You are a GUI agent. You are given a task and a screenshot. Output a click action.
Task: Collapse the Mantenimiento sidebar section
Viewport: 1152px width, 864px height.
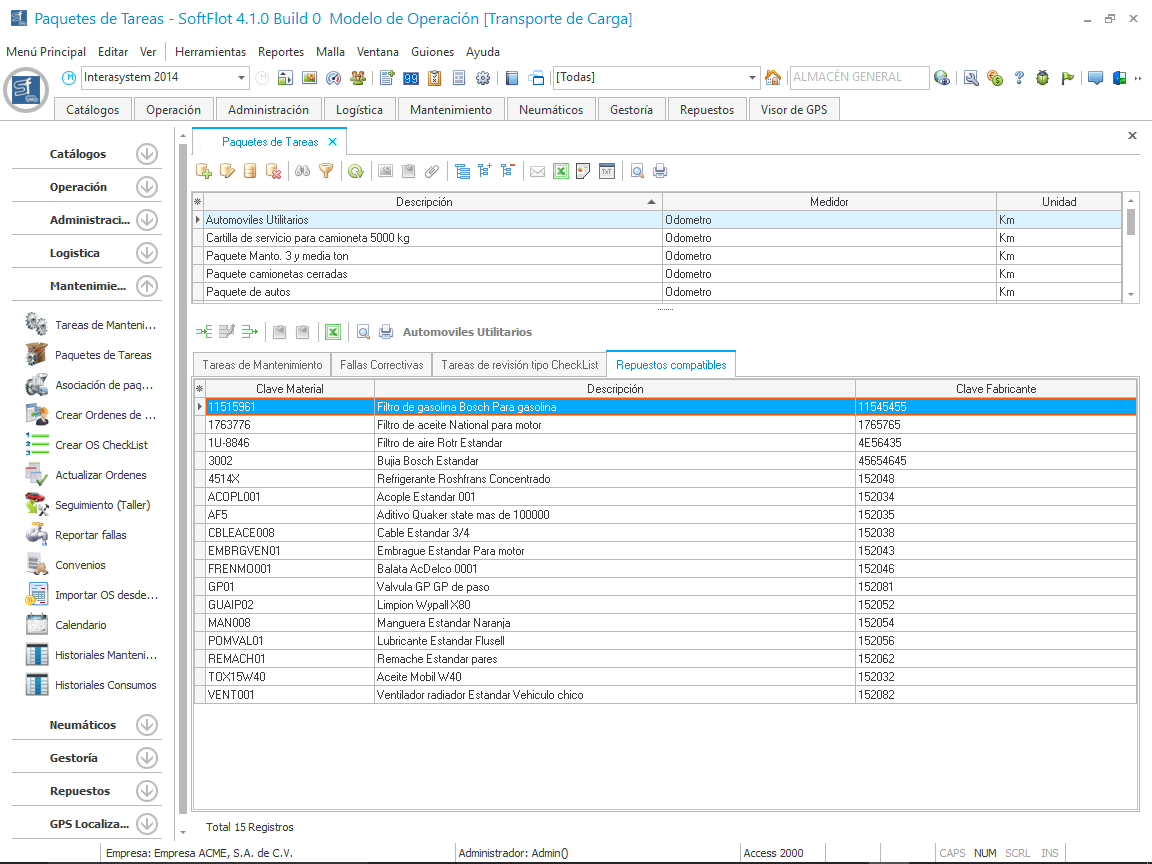tap(147, 286)
